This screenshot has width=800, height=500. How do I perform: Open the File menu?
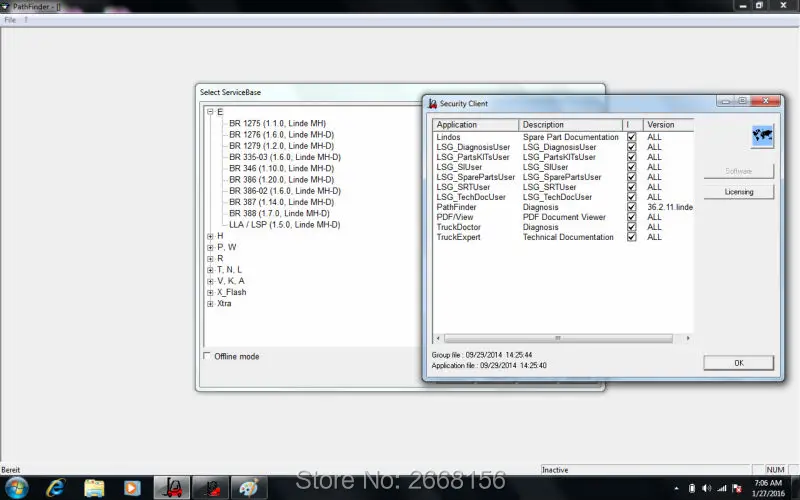[10, 20]
